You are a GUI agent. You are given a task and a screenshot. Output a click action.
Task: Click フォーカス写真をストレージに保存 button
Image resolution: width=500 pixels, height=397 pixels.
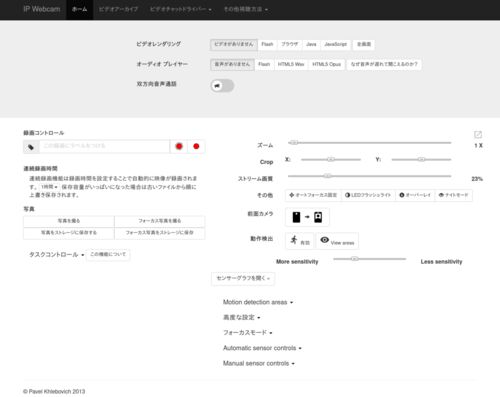click(x=160, y=233)
